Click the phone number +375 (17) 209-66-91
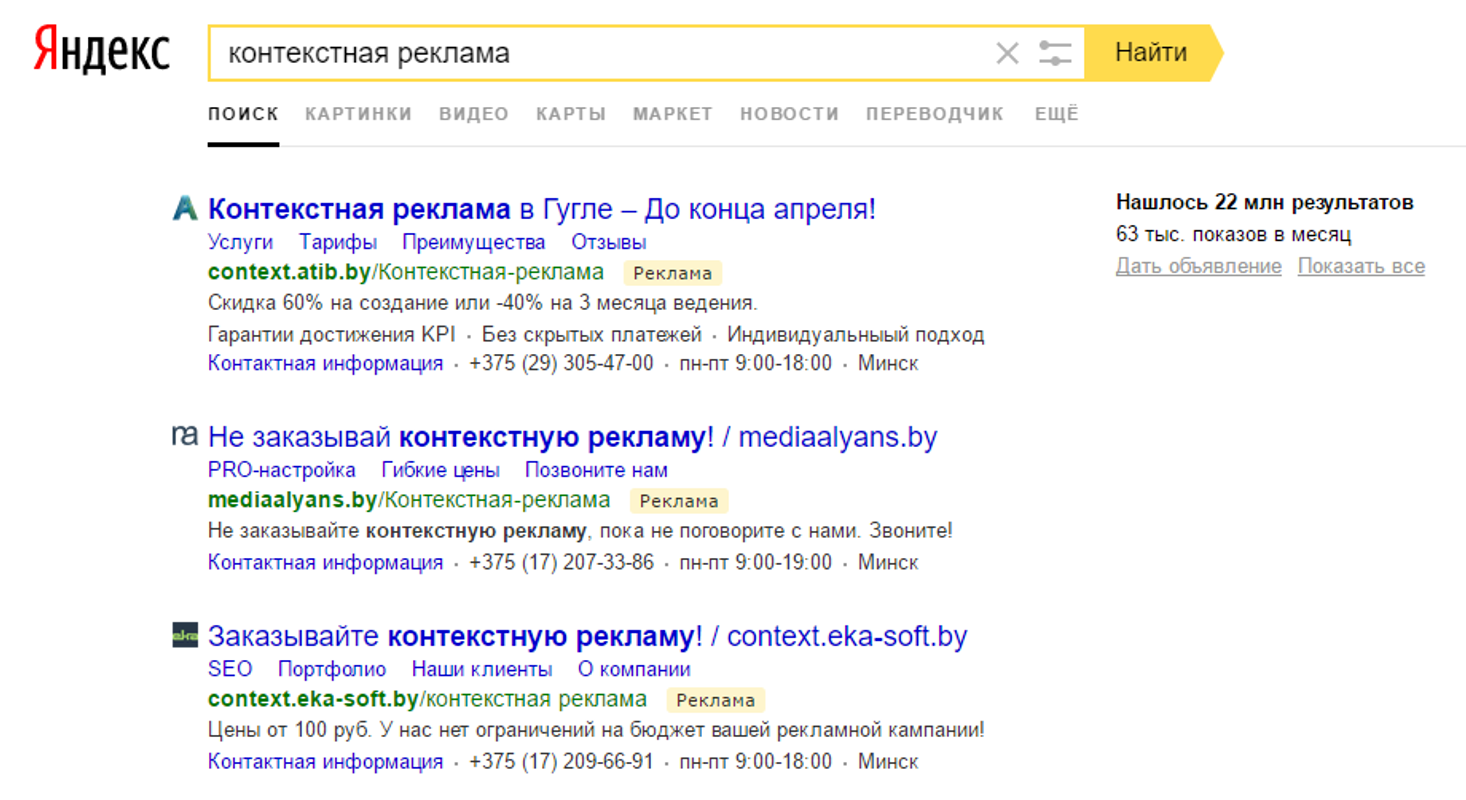Screen dimensions: 1466x800 (x=561, y=761)
